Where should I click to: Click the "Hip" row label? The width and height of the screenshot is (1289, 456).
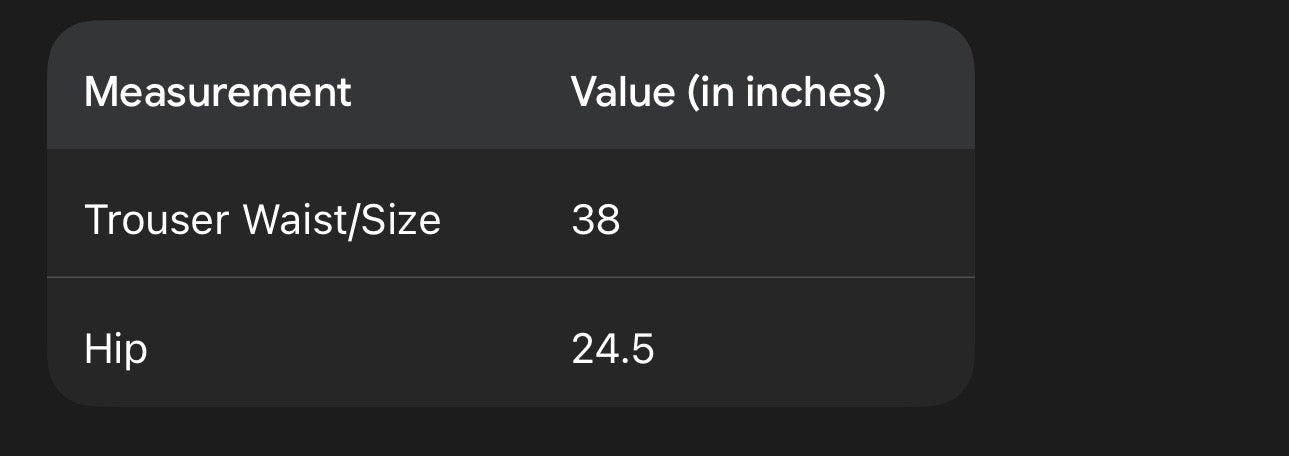pyautogui.click(x=115, y=349)
